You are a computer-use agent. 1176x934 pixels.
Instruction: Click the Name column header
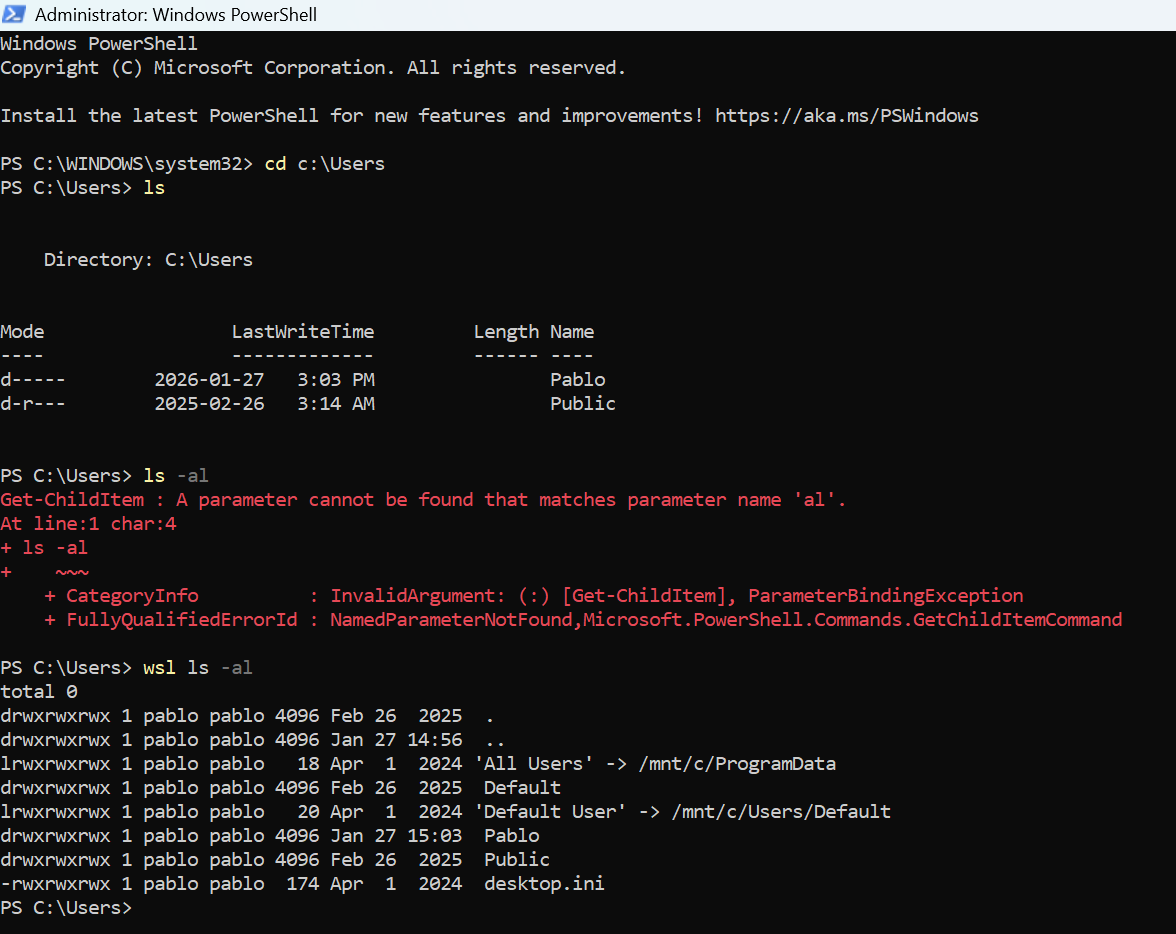tap(572, 332)
